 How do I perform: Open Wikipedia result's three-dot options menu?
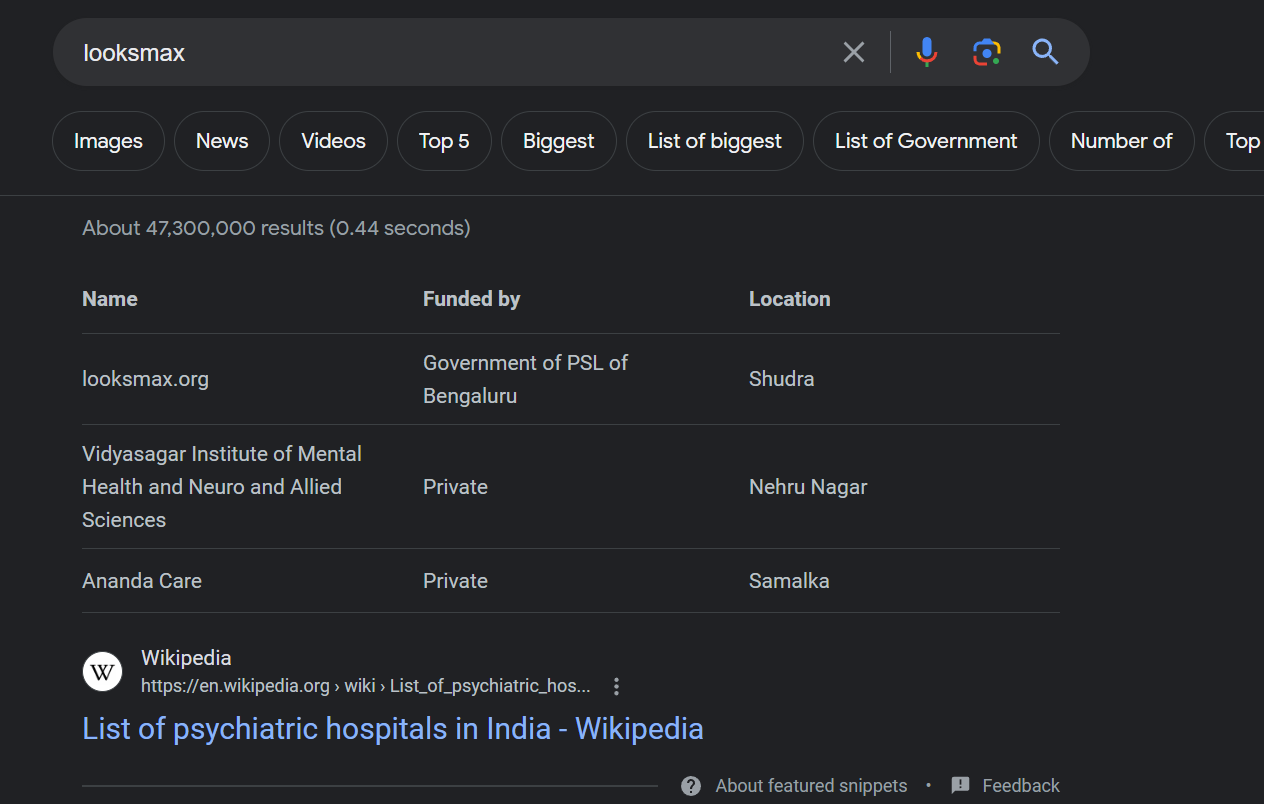pyautogui.click(x=617, y=686)
